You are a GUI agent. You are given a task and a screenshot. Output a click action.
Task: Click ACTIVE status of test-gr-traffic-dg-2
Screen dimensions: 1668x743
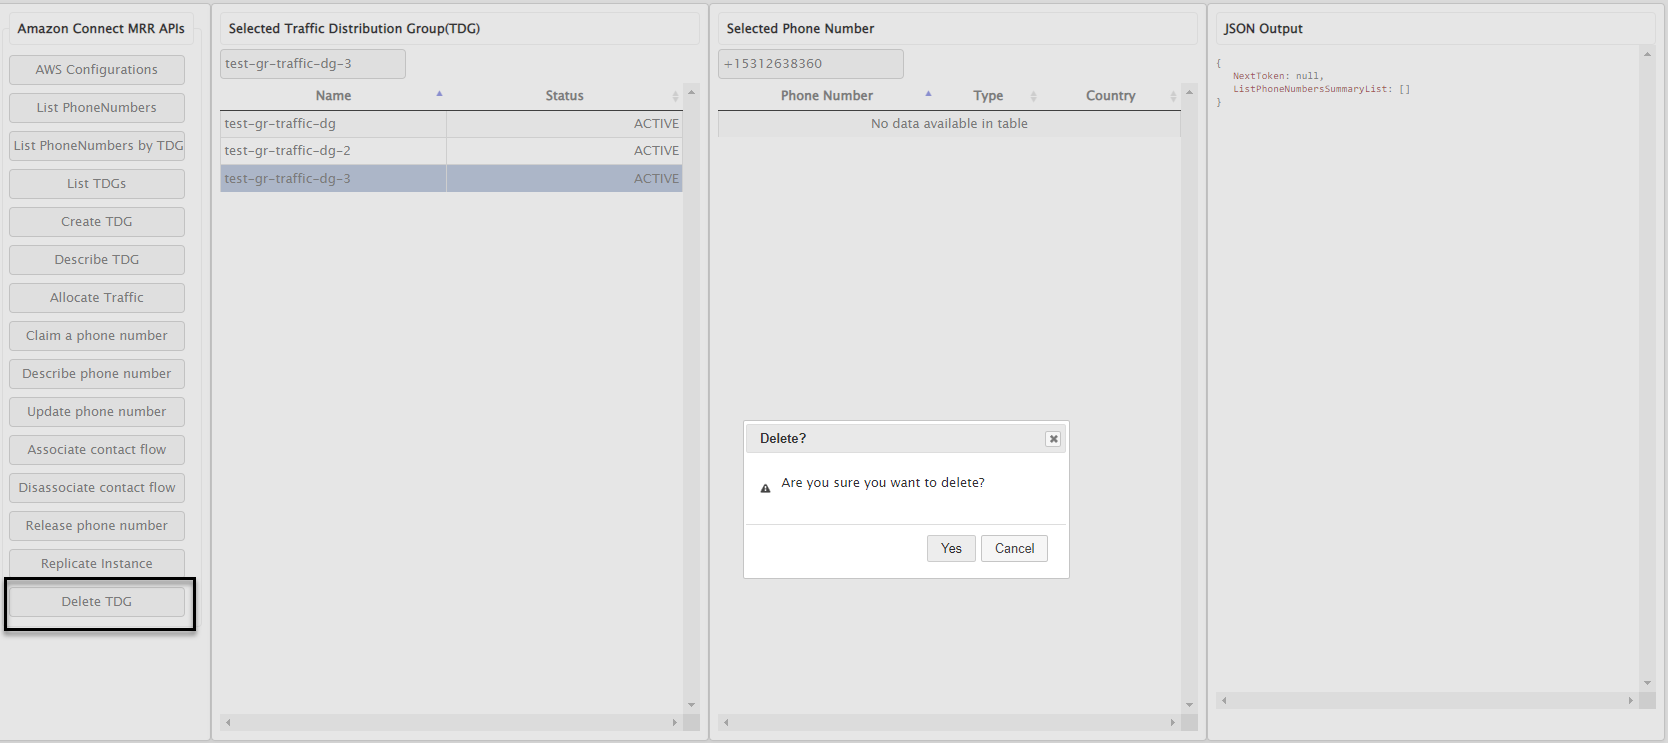[656, 151]
